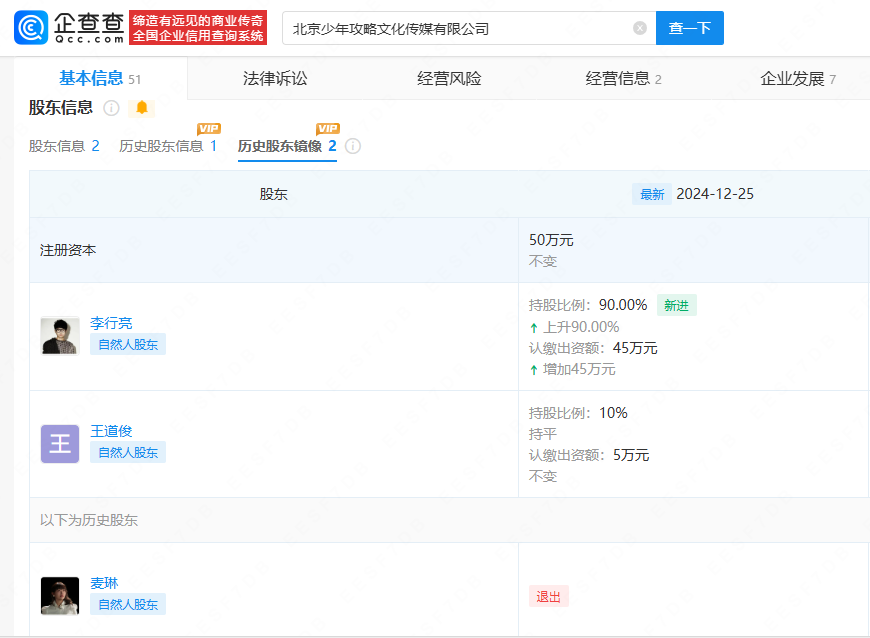Clear the search box with the X icon

(640, 28)
